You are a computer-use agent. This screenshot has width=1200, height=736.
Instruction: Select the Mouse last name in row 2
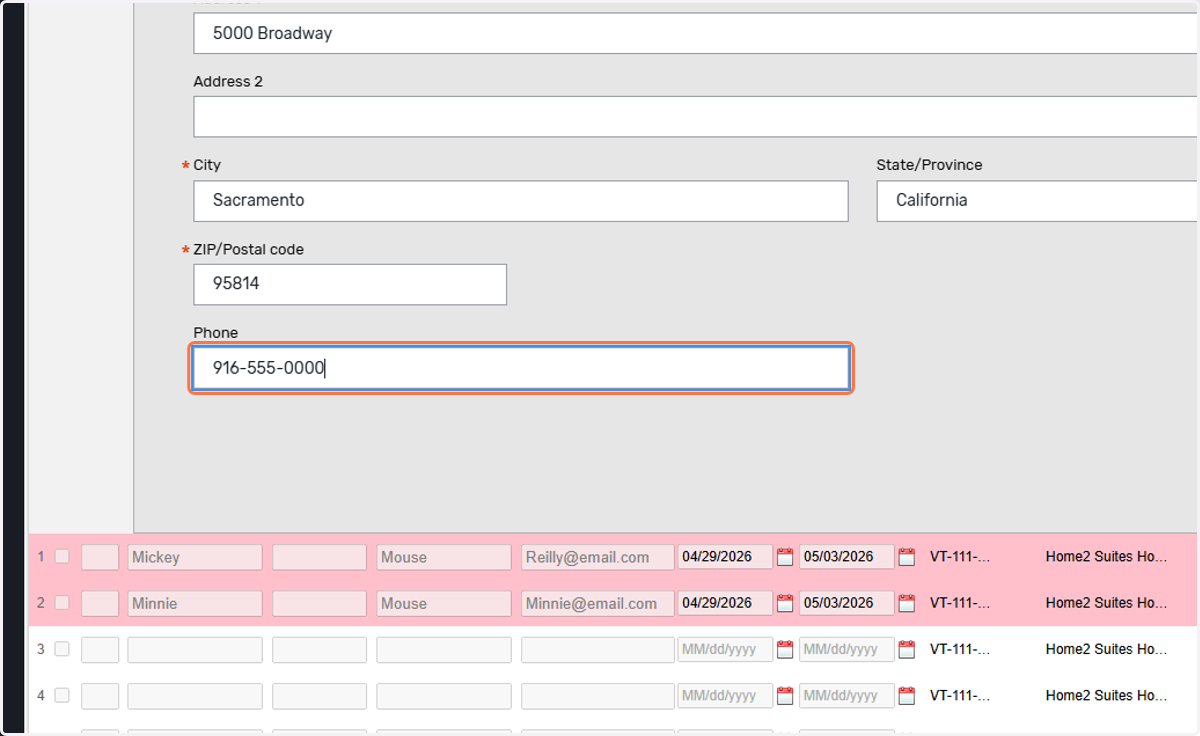click(x=444, y=603)
